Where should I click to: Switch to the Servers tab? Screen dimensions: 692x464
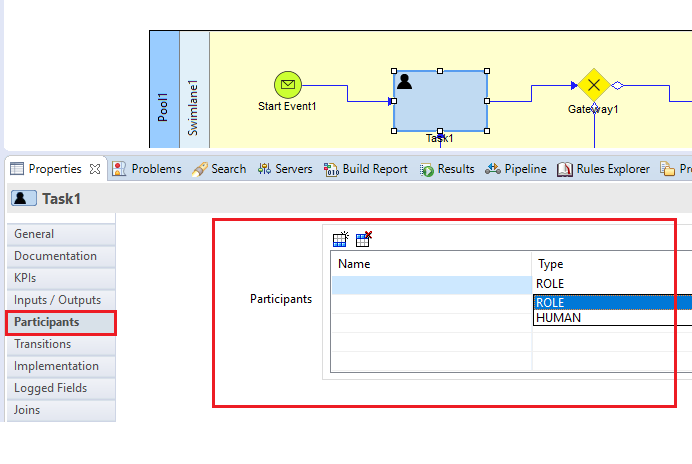pos(285,169)
